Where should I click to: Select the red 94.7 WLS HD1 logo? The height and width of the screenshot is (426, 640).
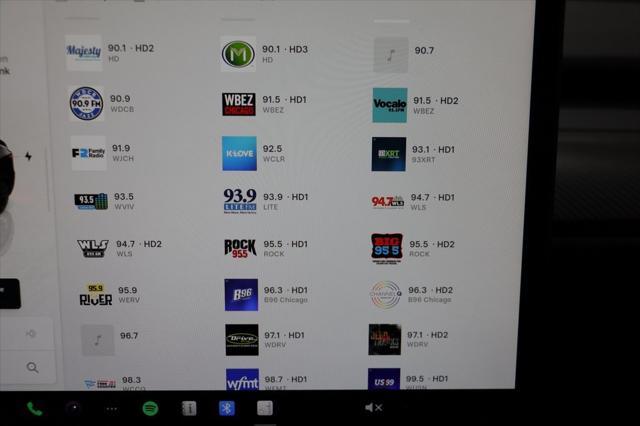click(x=388, y=202)
